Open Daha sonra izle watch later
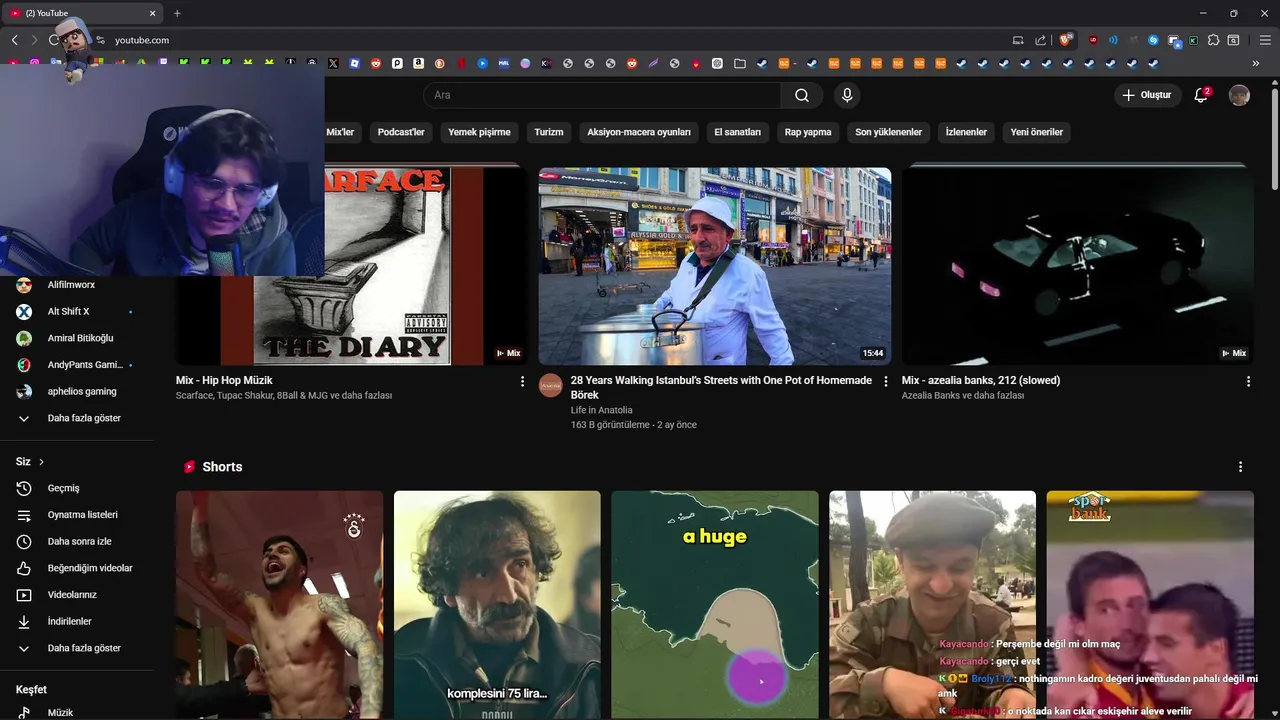This screenshot has height=720, width=1280. pos(77,541)
